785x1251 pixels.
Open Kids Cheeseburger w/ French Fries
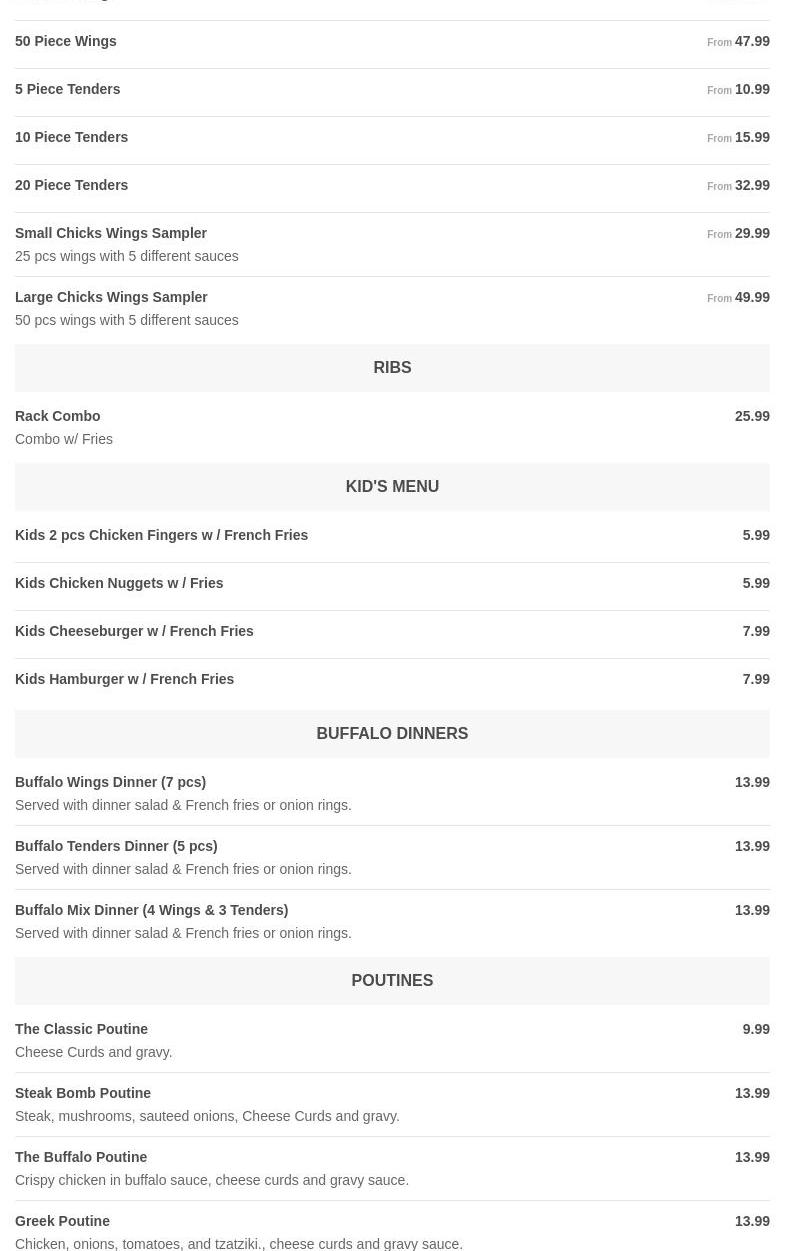point(134,632)
